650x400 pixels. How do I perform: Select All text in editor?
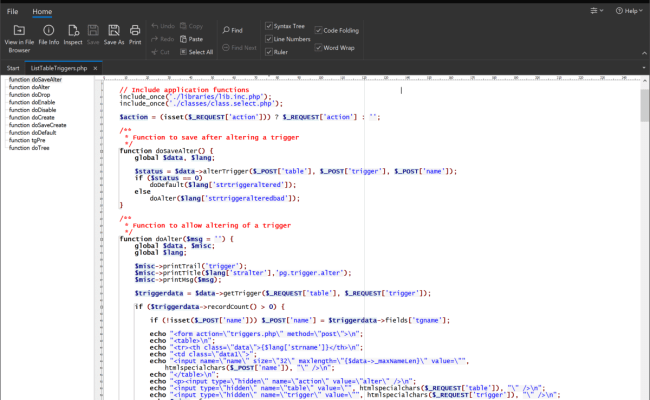click(x=196, y=52)
